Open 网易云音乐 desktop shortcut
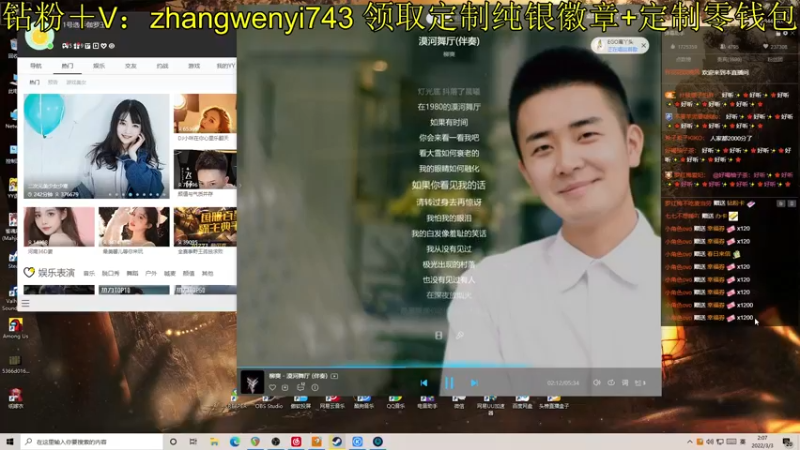Screen dimensions: 800x450 tap(332, 402)
